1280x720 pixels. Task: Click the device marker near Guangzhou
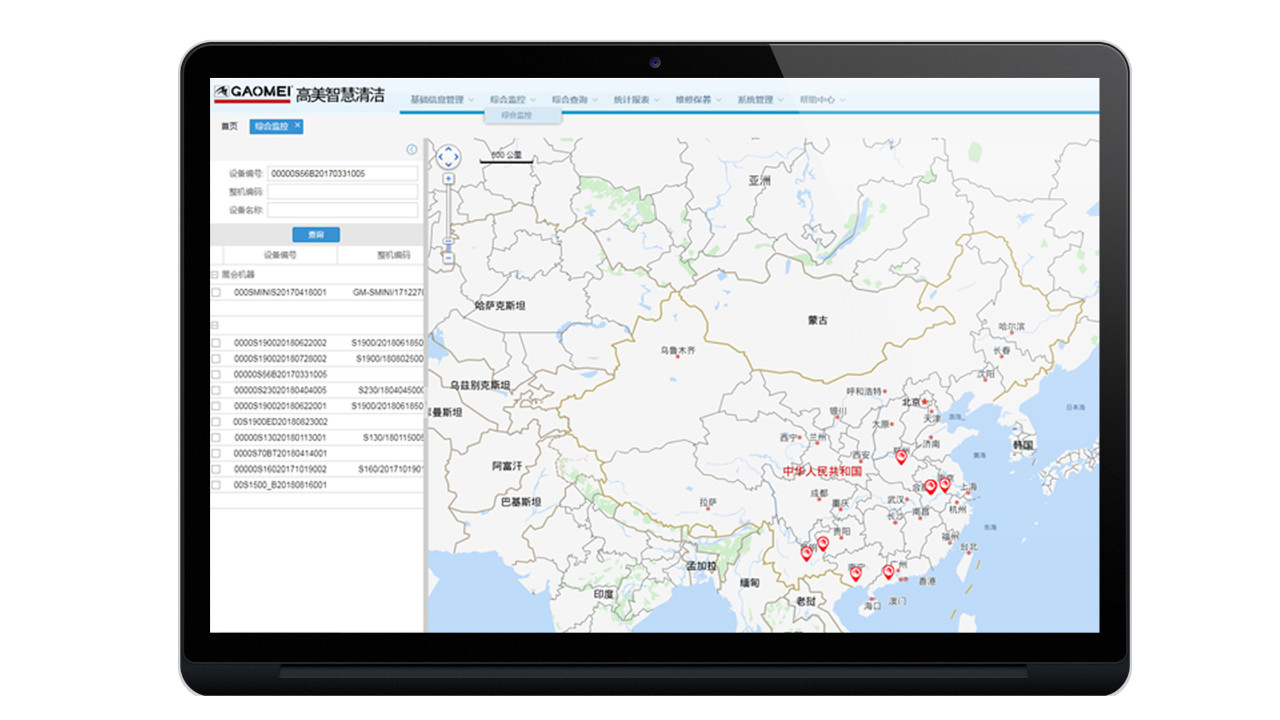click(888, 572)
